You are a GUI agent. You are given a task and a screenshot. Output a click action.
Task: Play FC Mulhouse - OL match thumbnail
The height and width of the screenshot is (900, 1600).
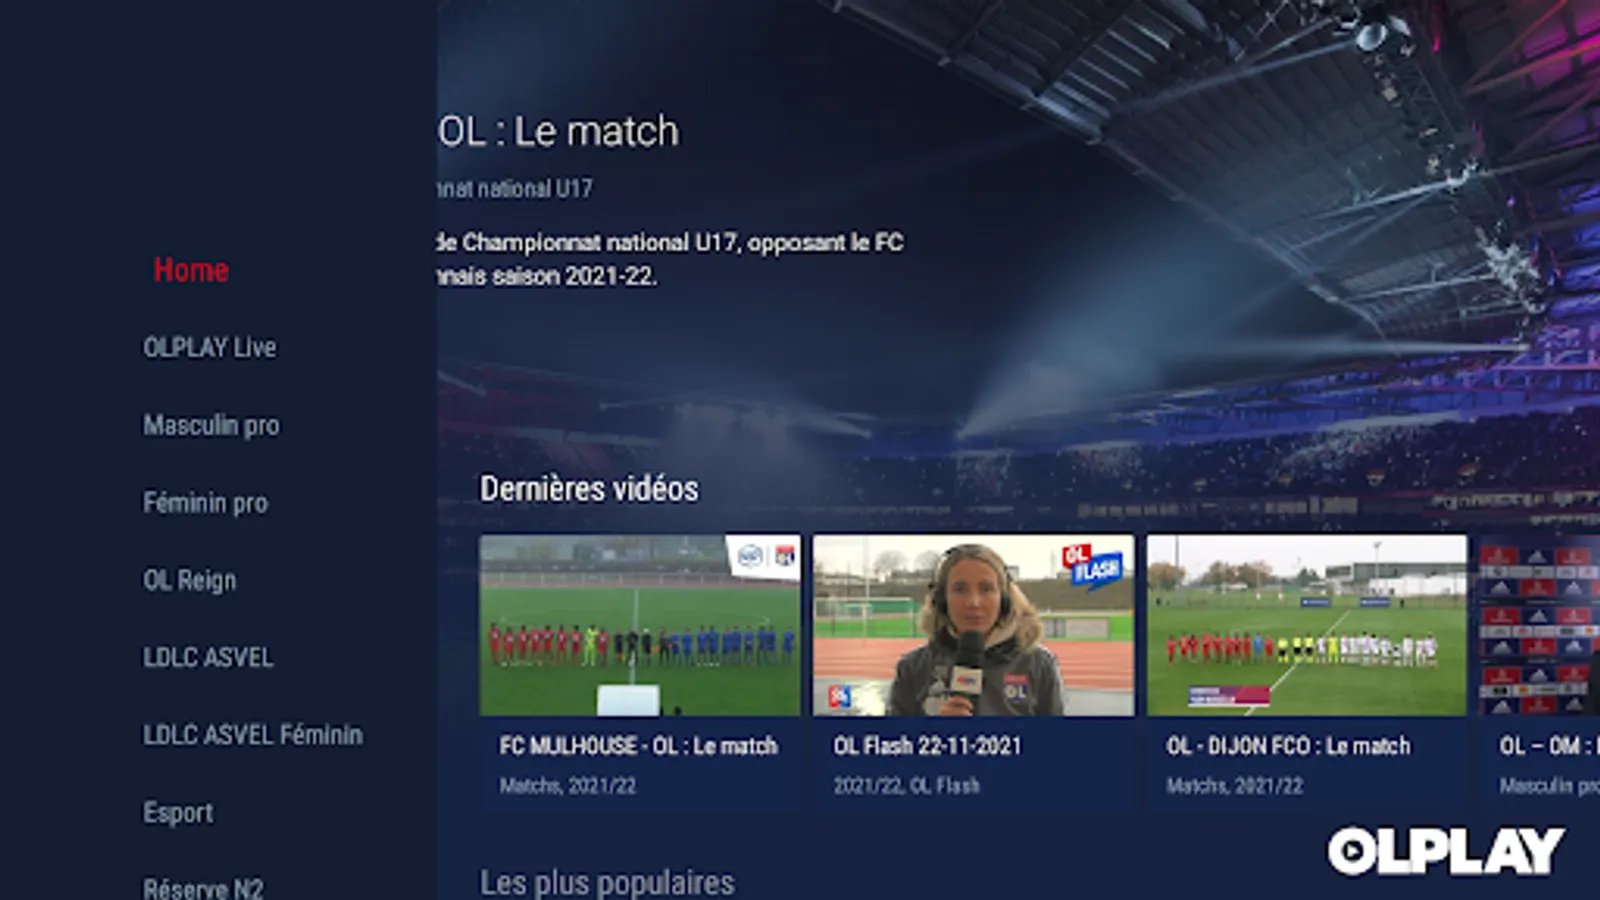point(640,625)
